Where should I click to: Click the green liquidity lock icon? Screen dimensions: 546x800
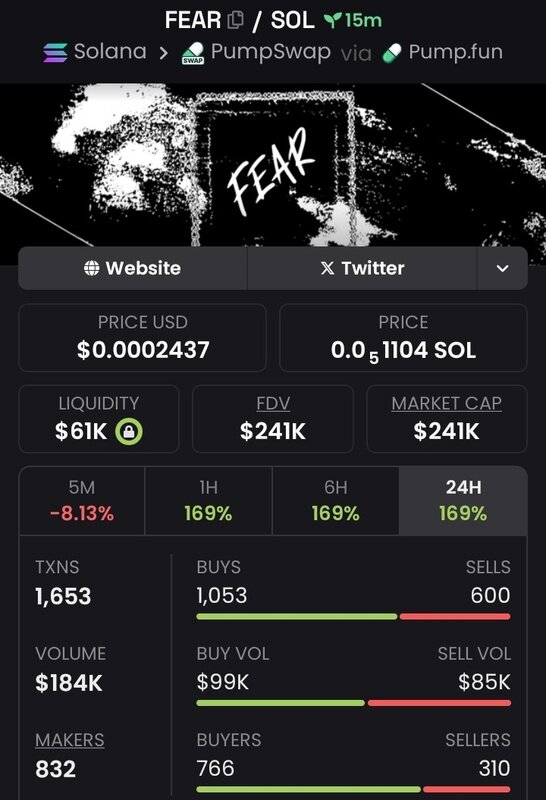(129, 432)
